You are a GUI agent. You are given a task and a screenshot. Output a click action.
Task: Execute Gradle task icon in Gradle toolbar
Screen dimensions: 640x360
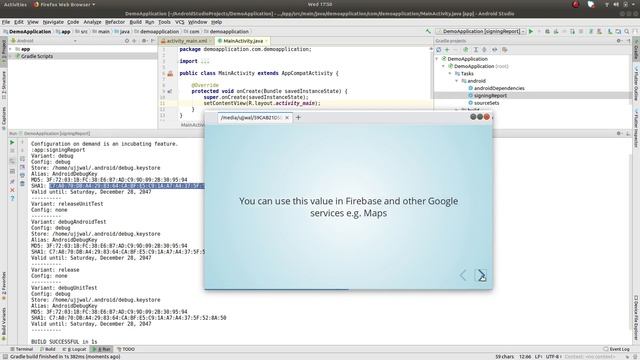pos(466,50)
